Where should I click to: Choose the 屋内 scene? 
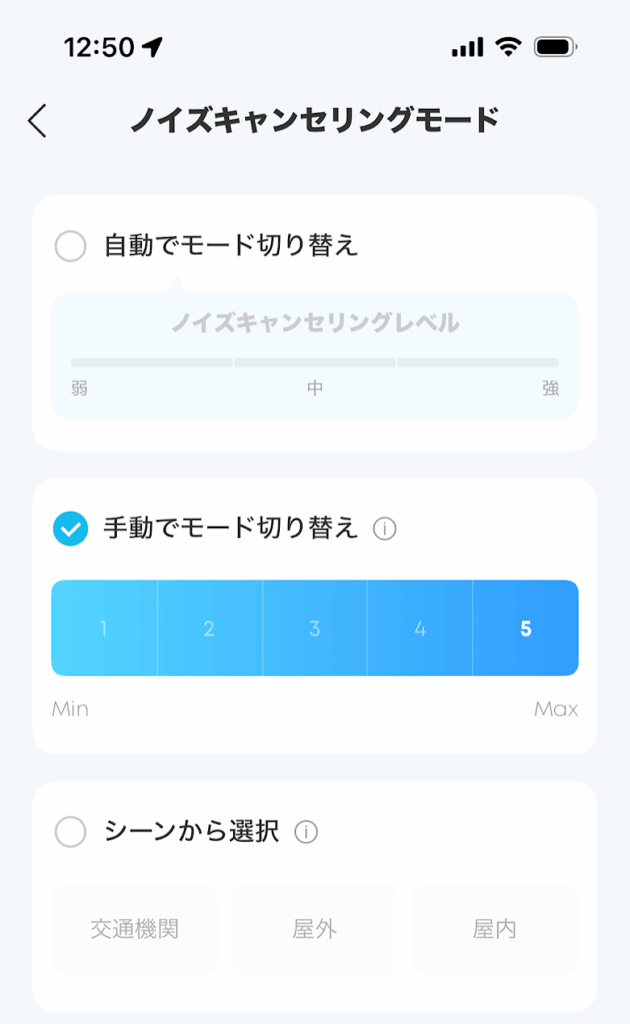(495, 929)
